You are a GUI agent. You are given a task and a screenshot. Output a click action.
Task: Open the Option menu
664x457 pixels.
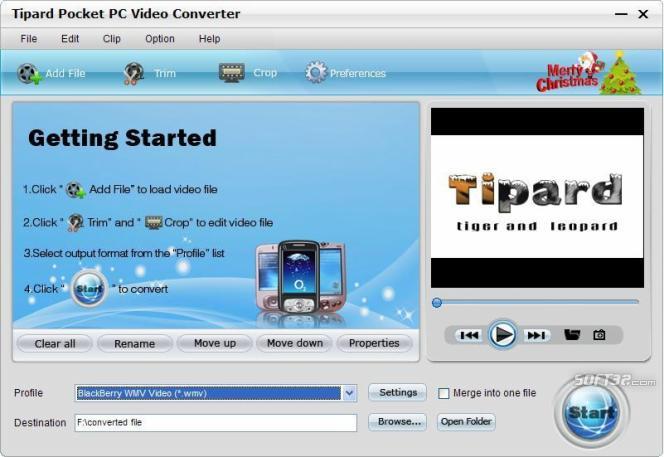tap(160, 39)
